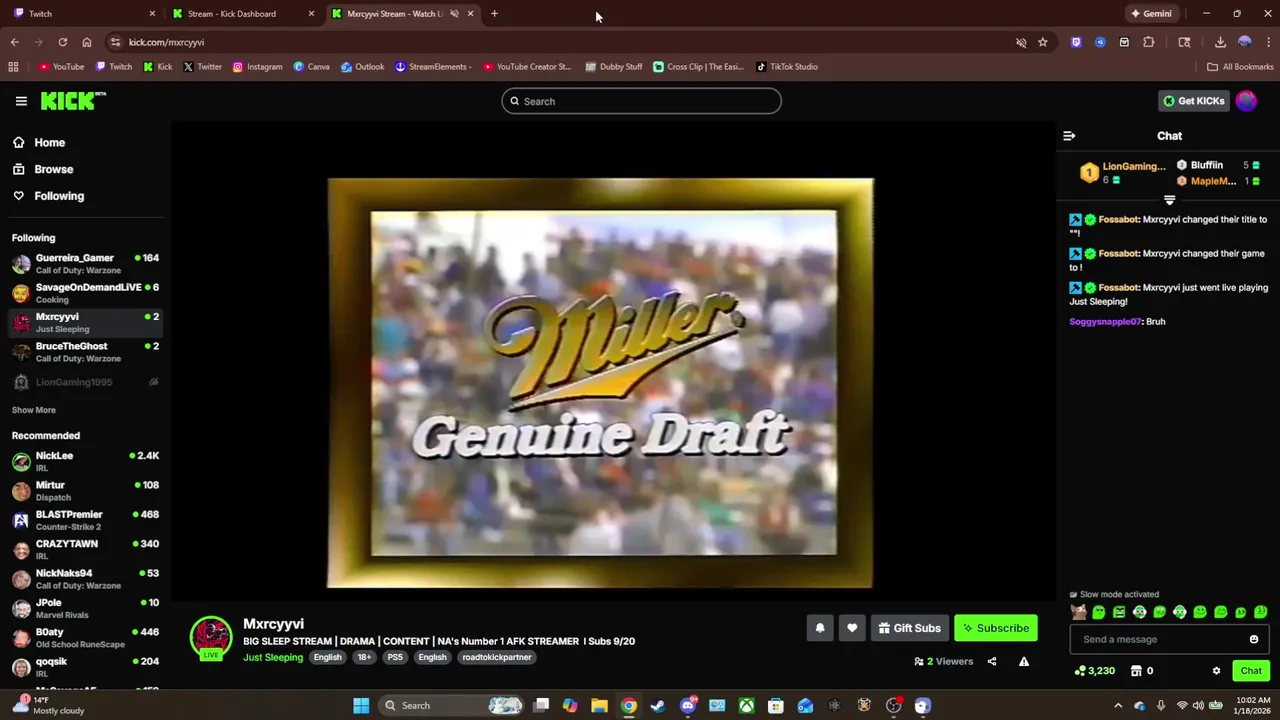Click the 18+ stream tag

[x=364, y=657]
